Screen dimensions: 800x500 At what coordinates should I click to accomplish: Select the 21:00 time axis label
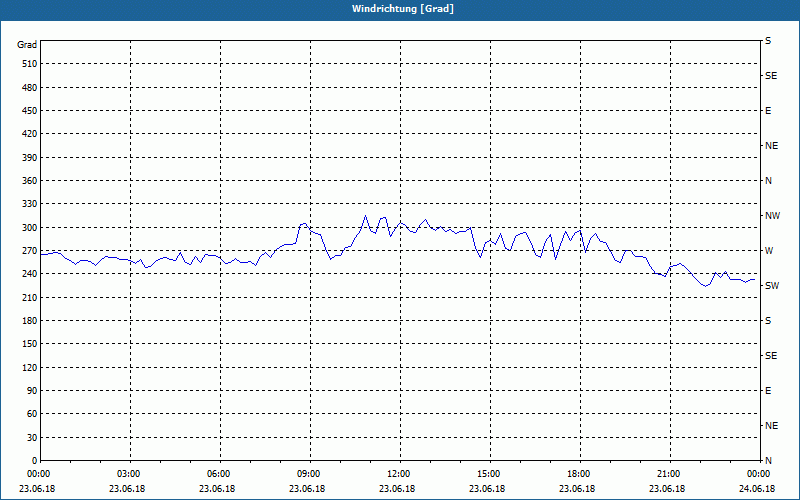pos(670,474)
